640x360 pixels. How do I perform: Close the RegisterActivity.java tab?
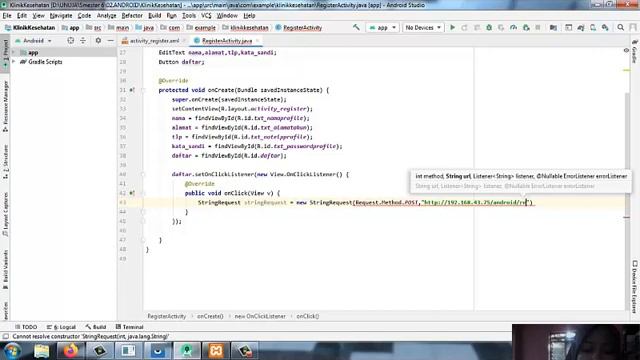click(x=258, y=41)
